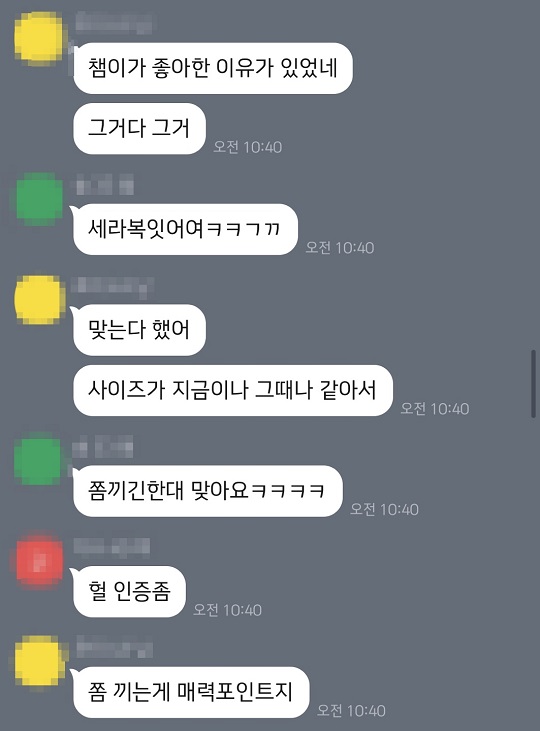Click the timestamp next to '헐 인증좀'
The width and height of the screenshot is (540, 731).
(x=227, y=610)
